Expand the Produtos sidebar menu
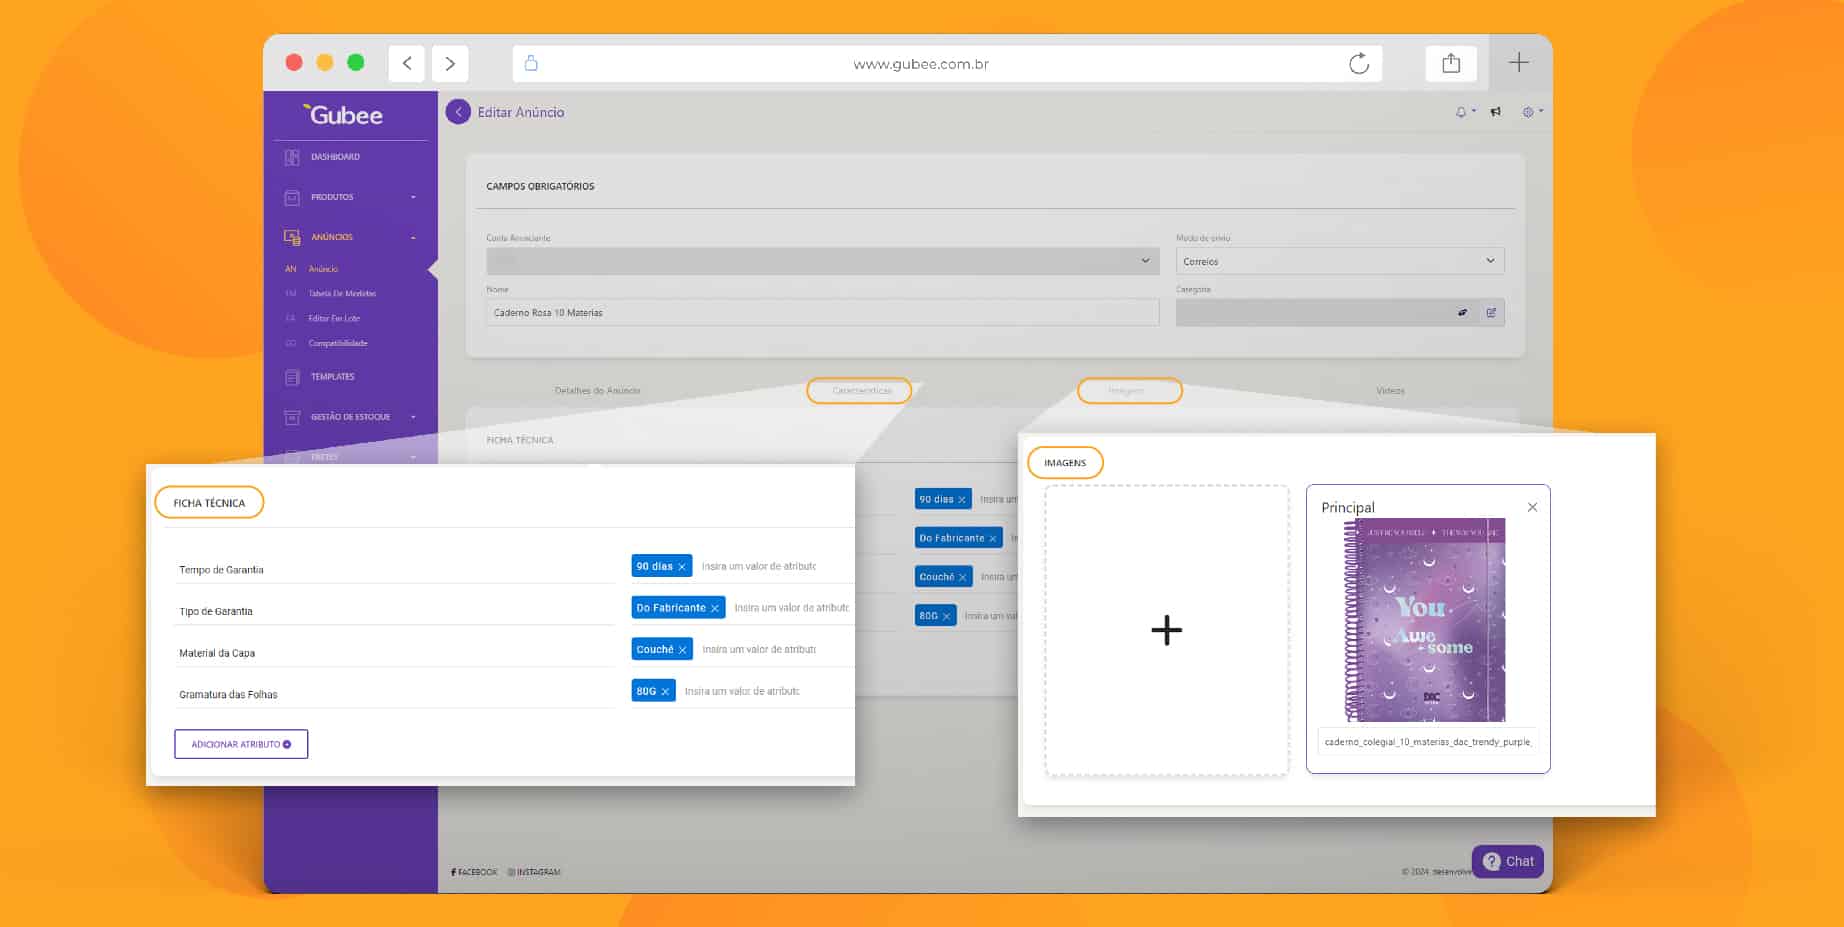 [350, 197]
